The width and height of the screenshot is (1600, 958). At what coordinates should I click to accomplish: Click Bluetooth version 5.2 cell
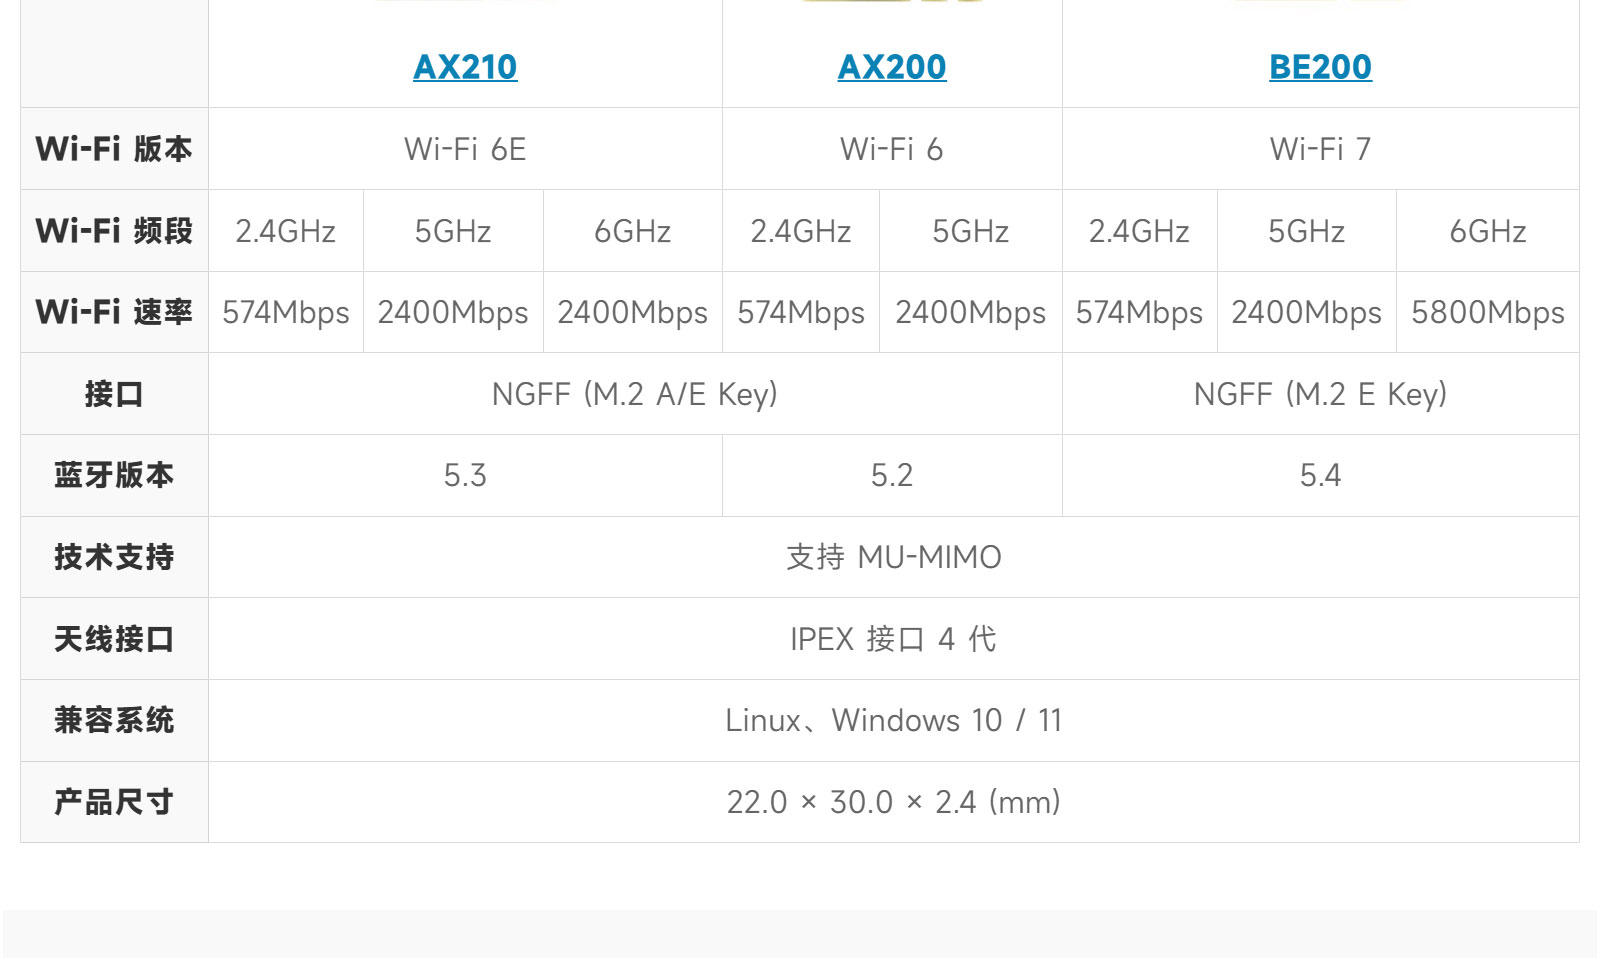pos(892,475)
